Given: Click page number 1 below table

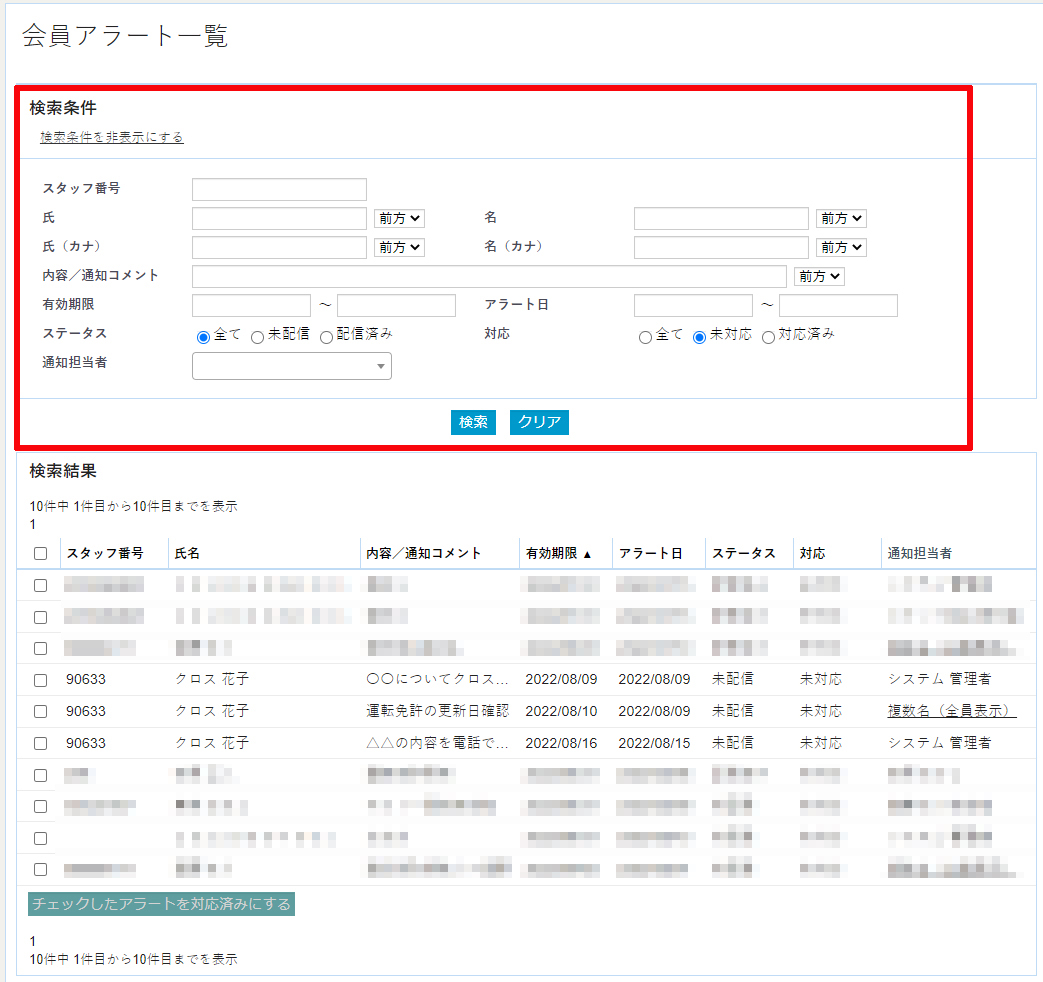Looking at the screenshot, I should [x=33, y=941].
